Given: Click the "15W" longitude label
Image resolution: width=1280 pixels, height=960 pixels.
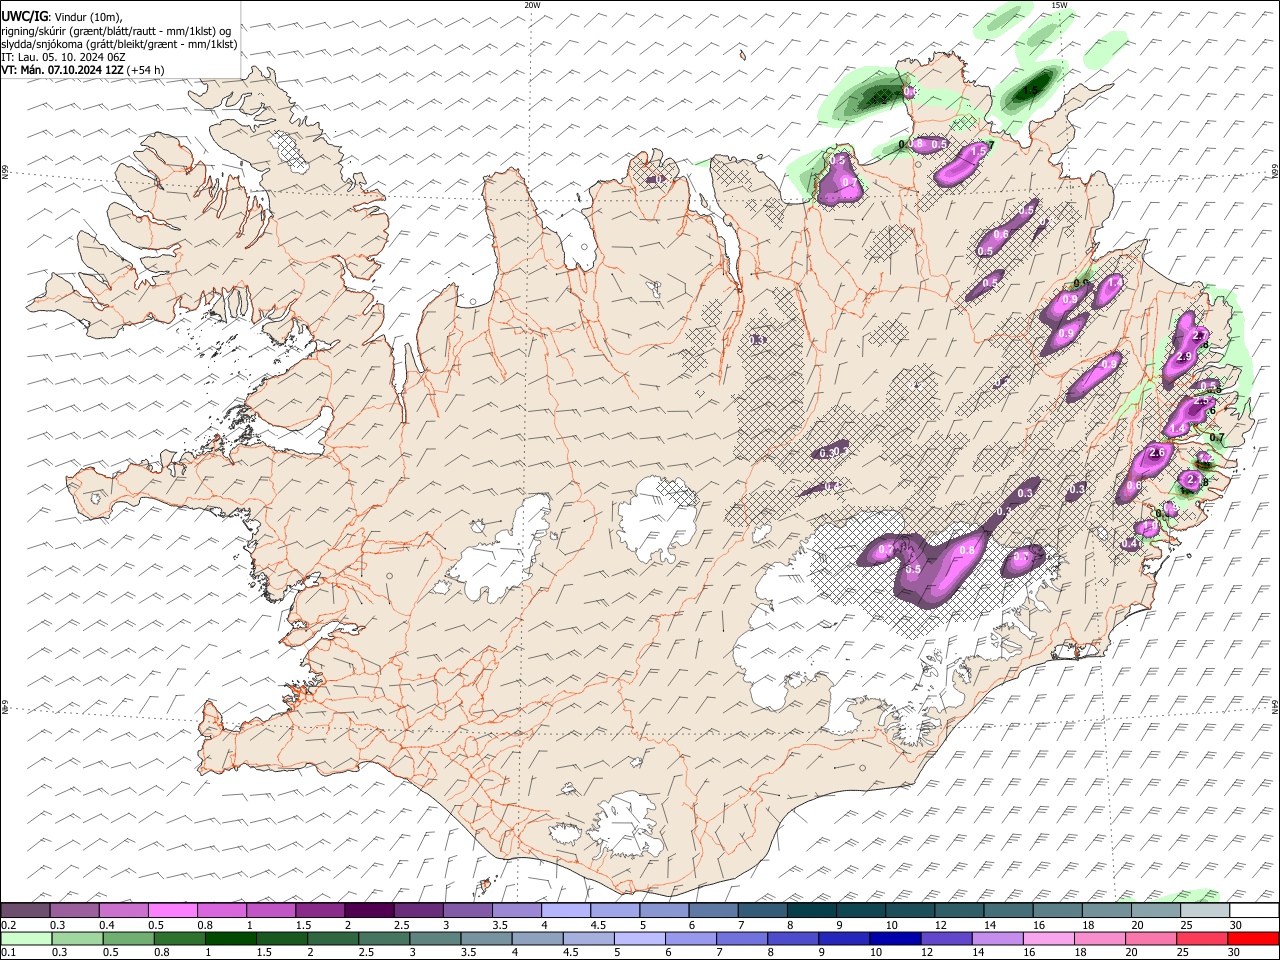Looking at the screenshot, I should point(1059,5).
